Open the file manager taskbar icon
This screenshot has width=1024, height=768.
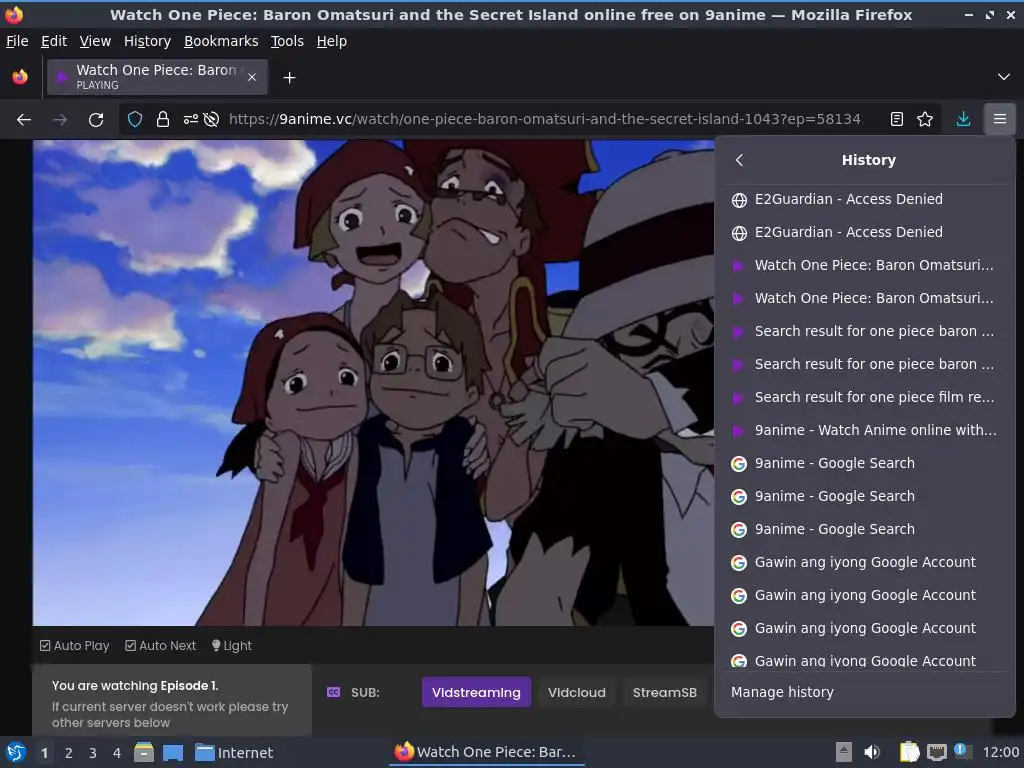click(144, 752)
